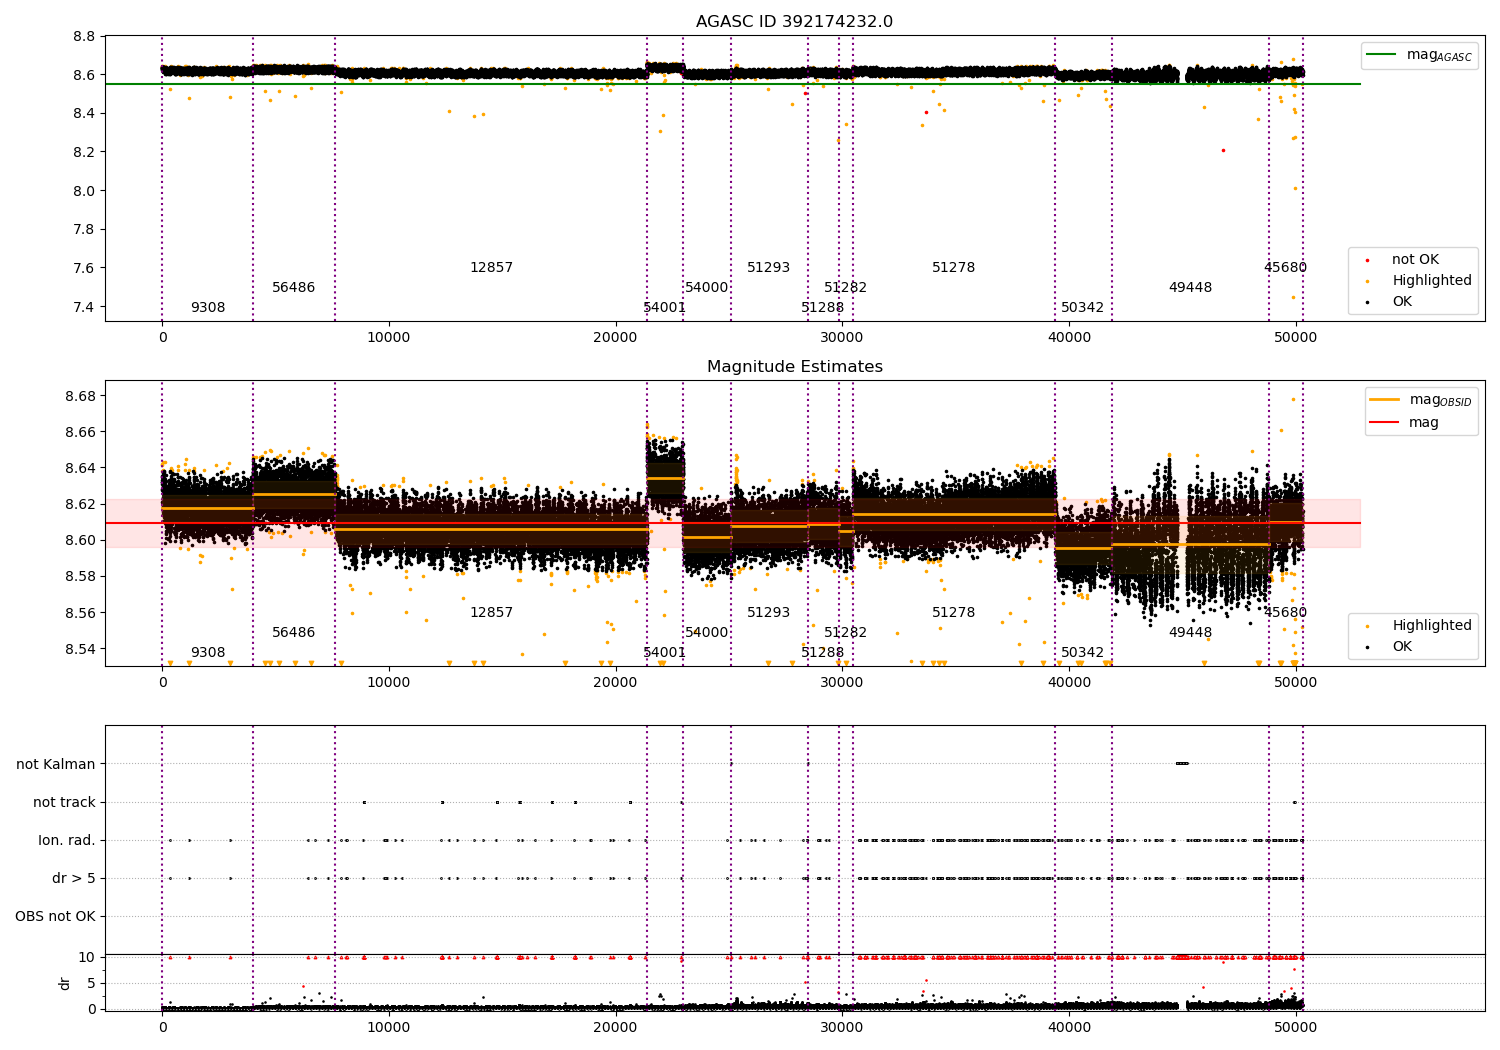Select the mag OBSID legend entry
The height and width of the screenshot is (1050, 1500).
1421,401
